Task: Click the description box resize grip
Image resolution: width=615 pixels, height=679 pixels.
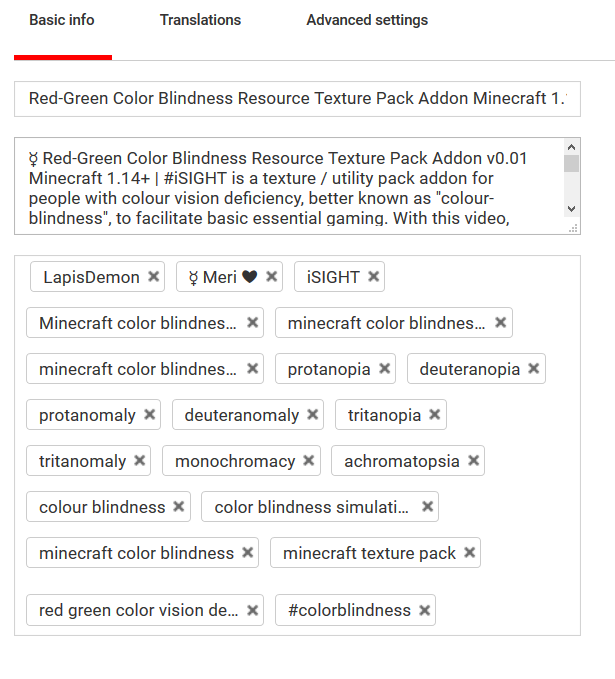Action: (x=573, y=229)
